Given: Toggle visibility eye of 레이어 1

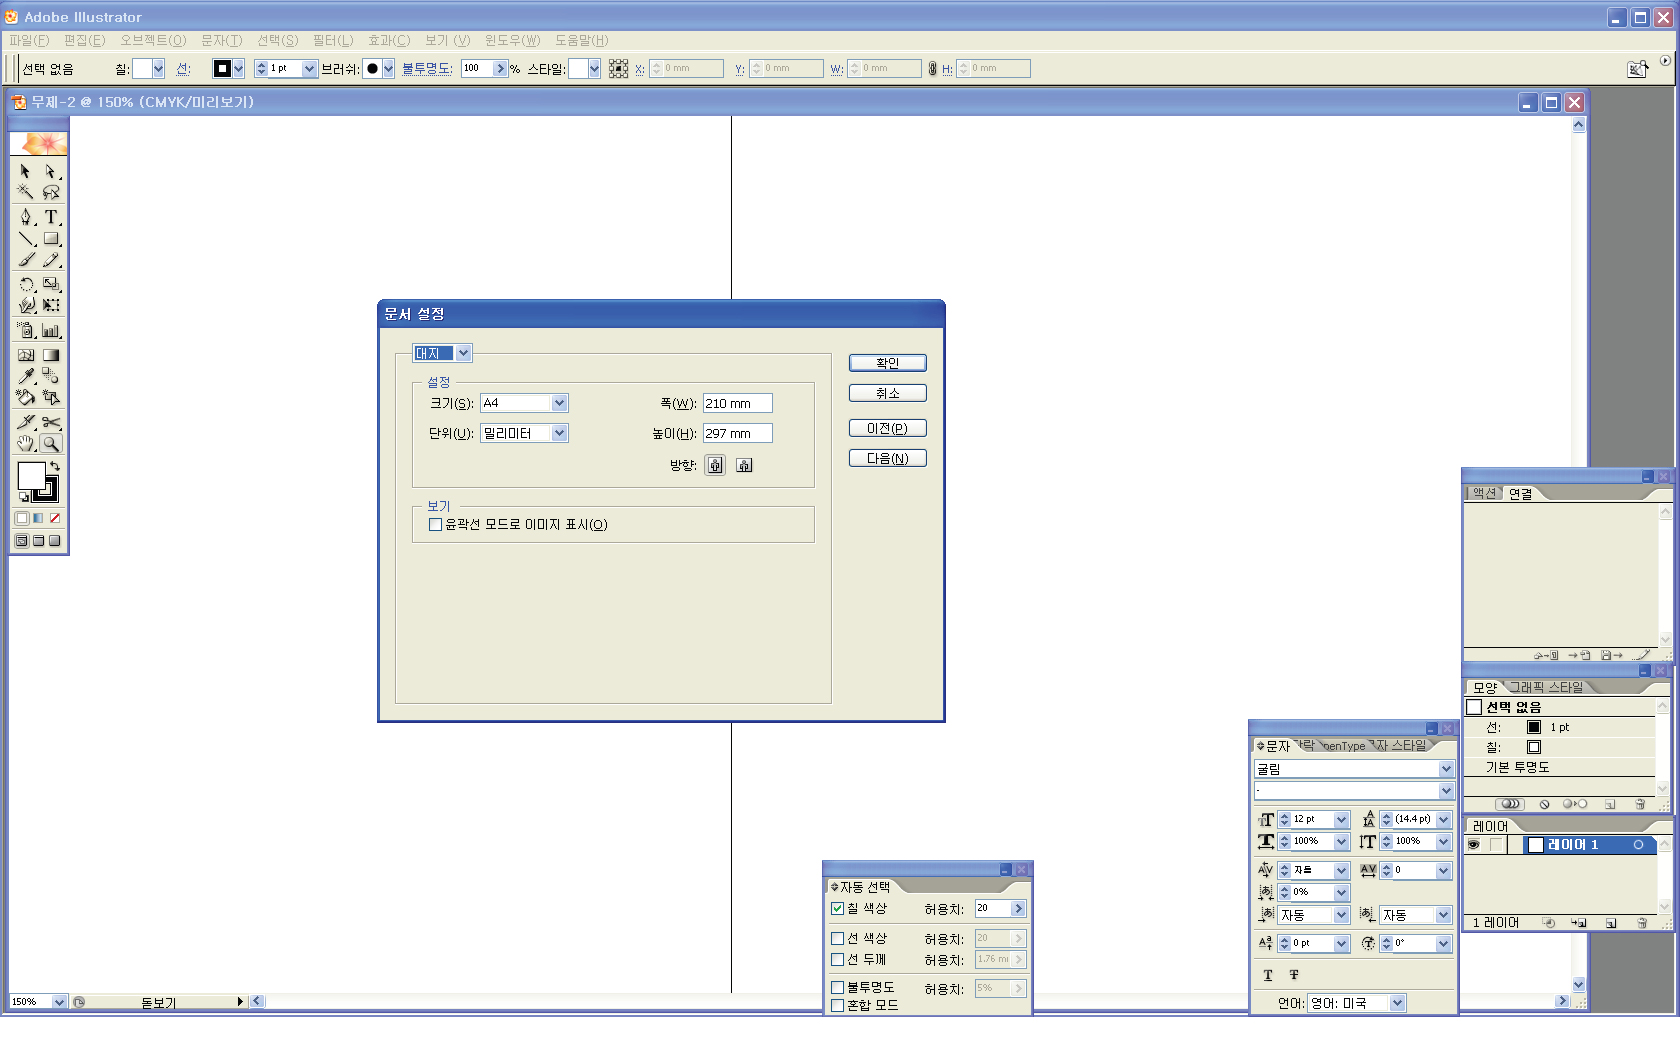Looking at the screenshot, I should [1473, 845].
